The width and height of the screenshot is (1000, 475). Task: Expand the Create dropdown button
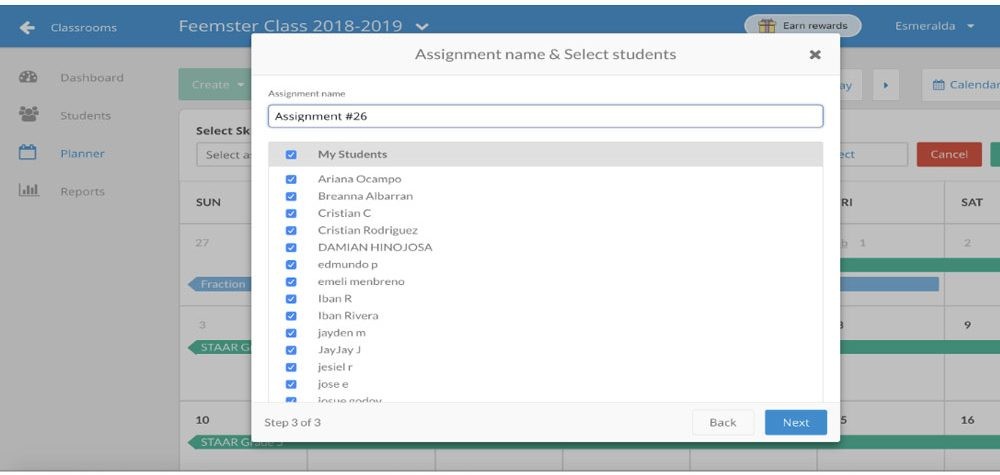tap(215, 85)
